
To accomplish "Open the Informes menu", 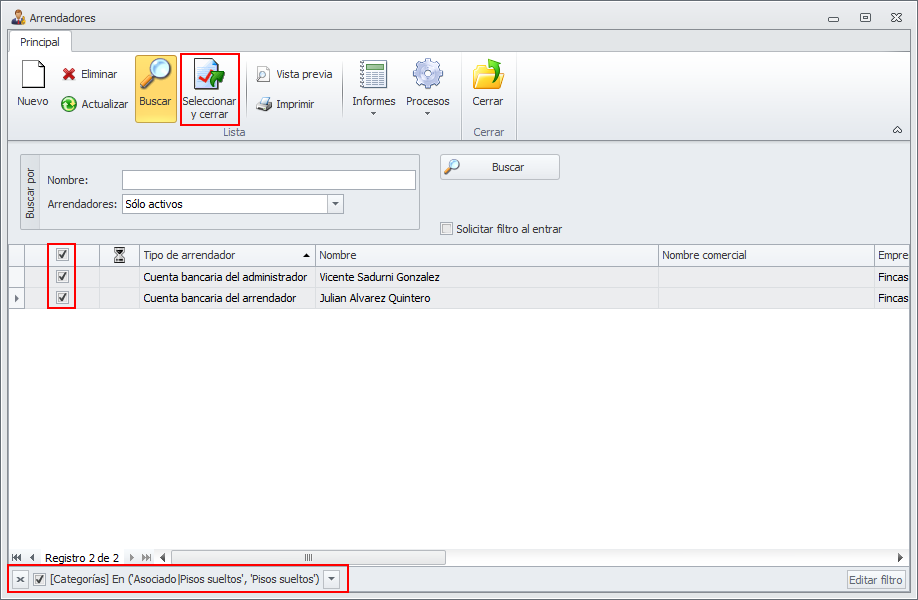I will (x=374, y=88).
